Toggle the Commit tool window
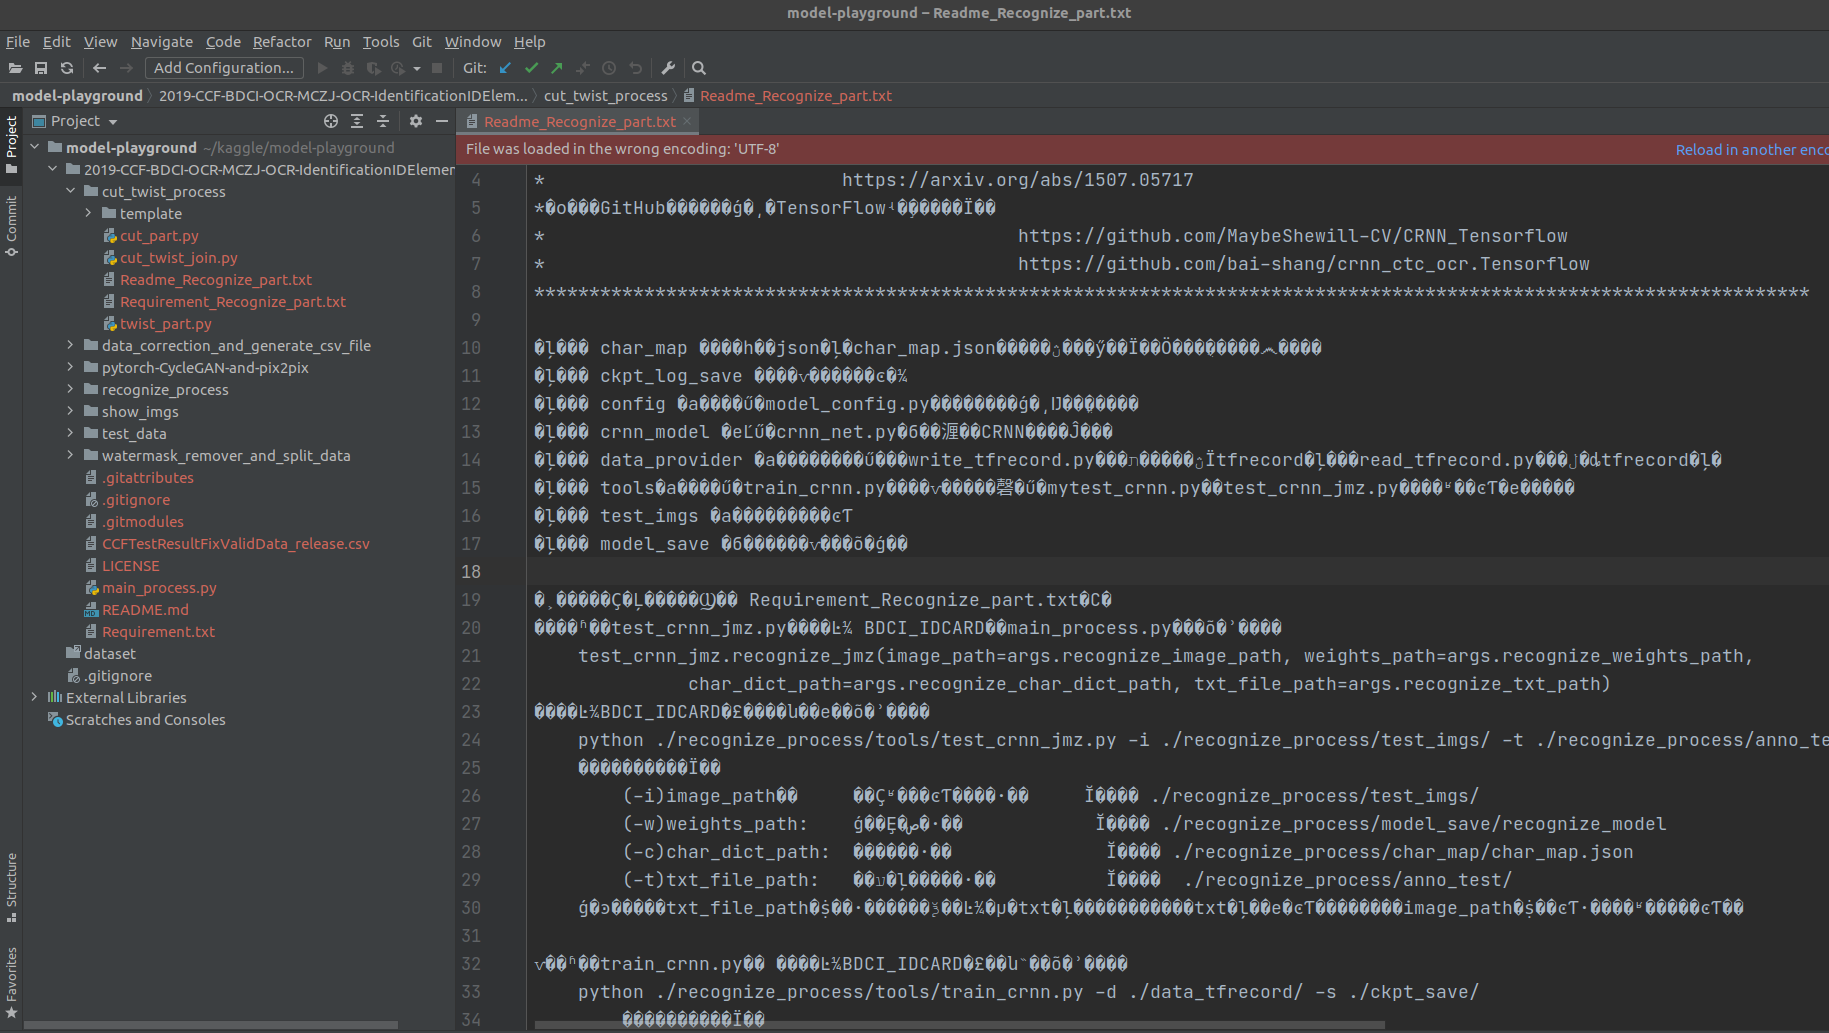The height and width of the screenshot is (1033, 1829). click(12, 220)
